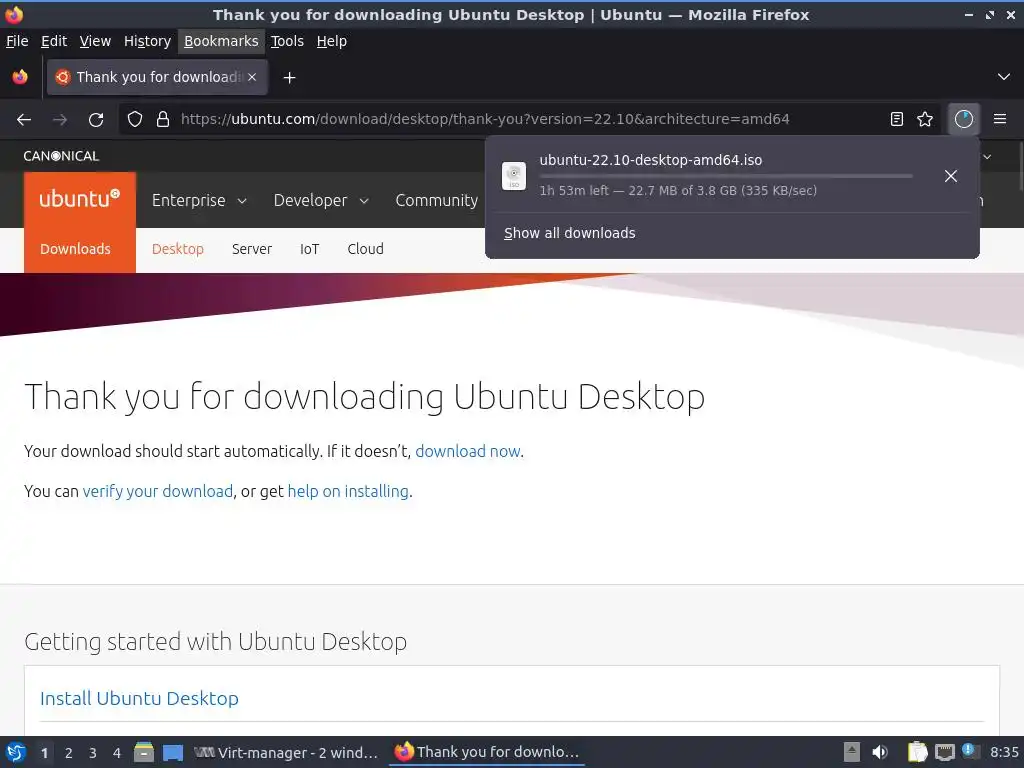Image resolution: width=1024 pixels, height=768 pixels.
Task: Switch to workspace 3
Action: (x=93, y=753)
